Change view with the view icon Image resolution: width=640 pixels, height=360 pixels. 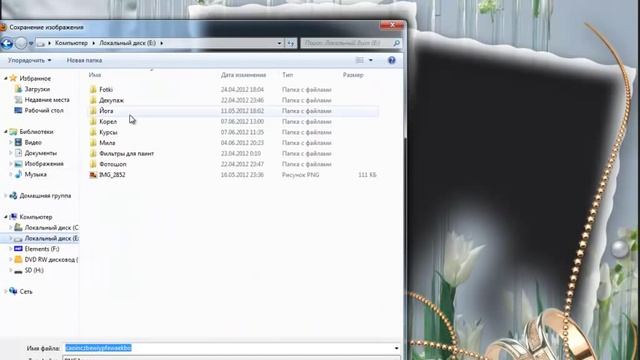coord(360,60)
